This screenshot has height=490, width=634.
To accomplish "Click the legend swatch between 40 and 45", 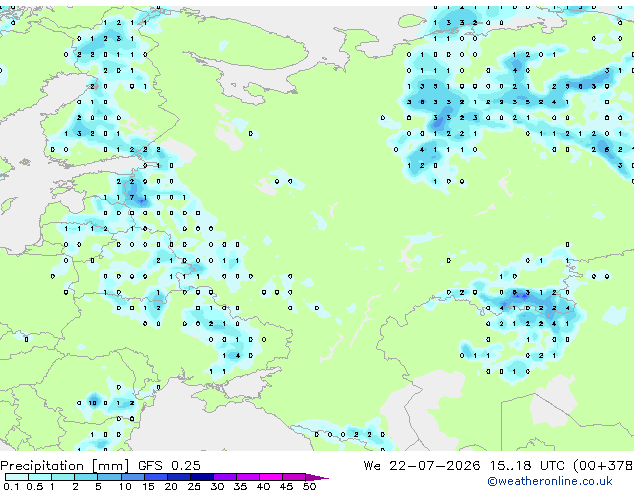I will (x=271, y=477).
